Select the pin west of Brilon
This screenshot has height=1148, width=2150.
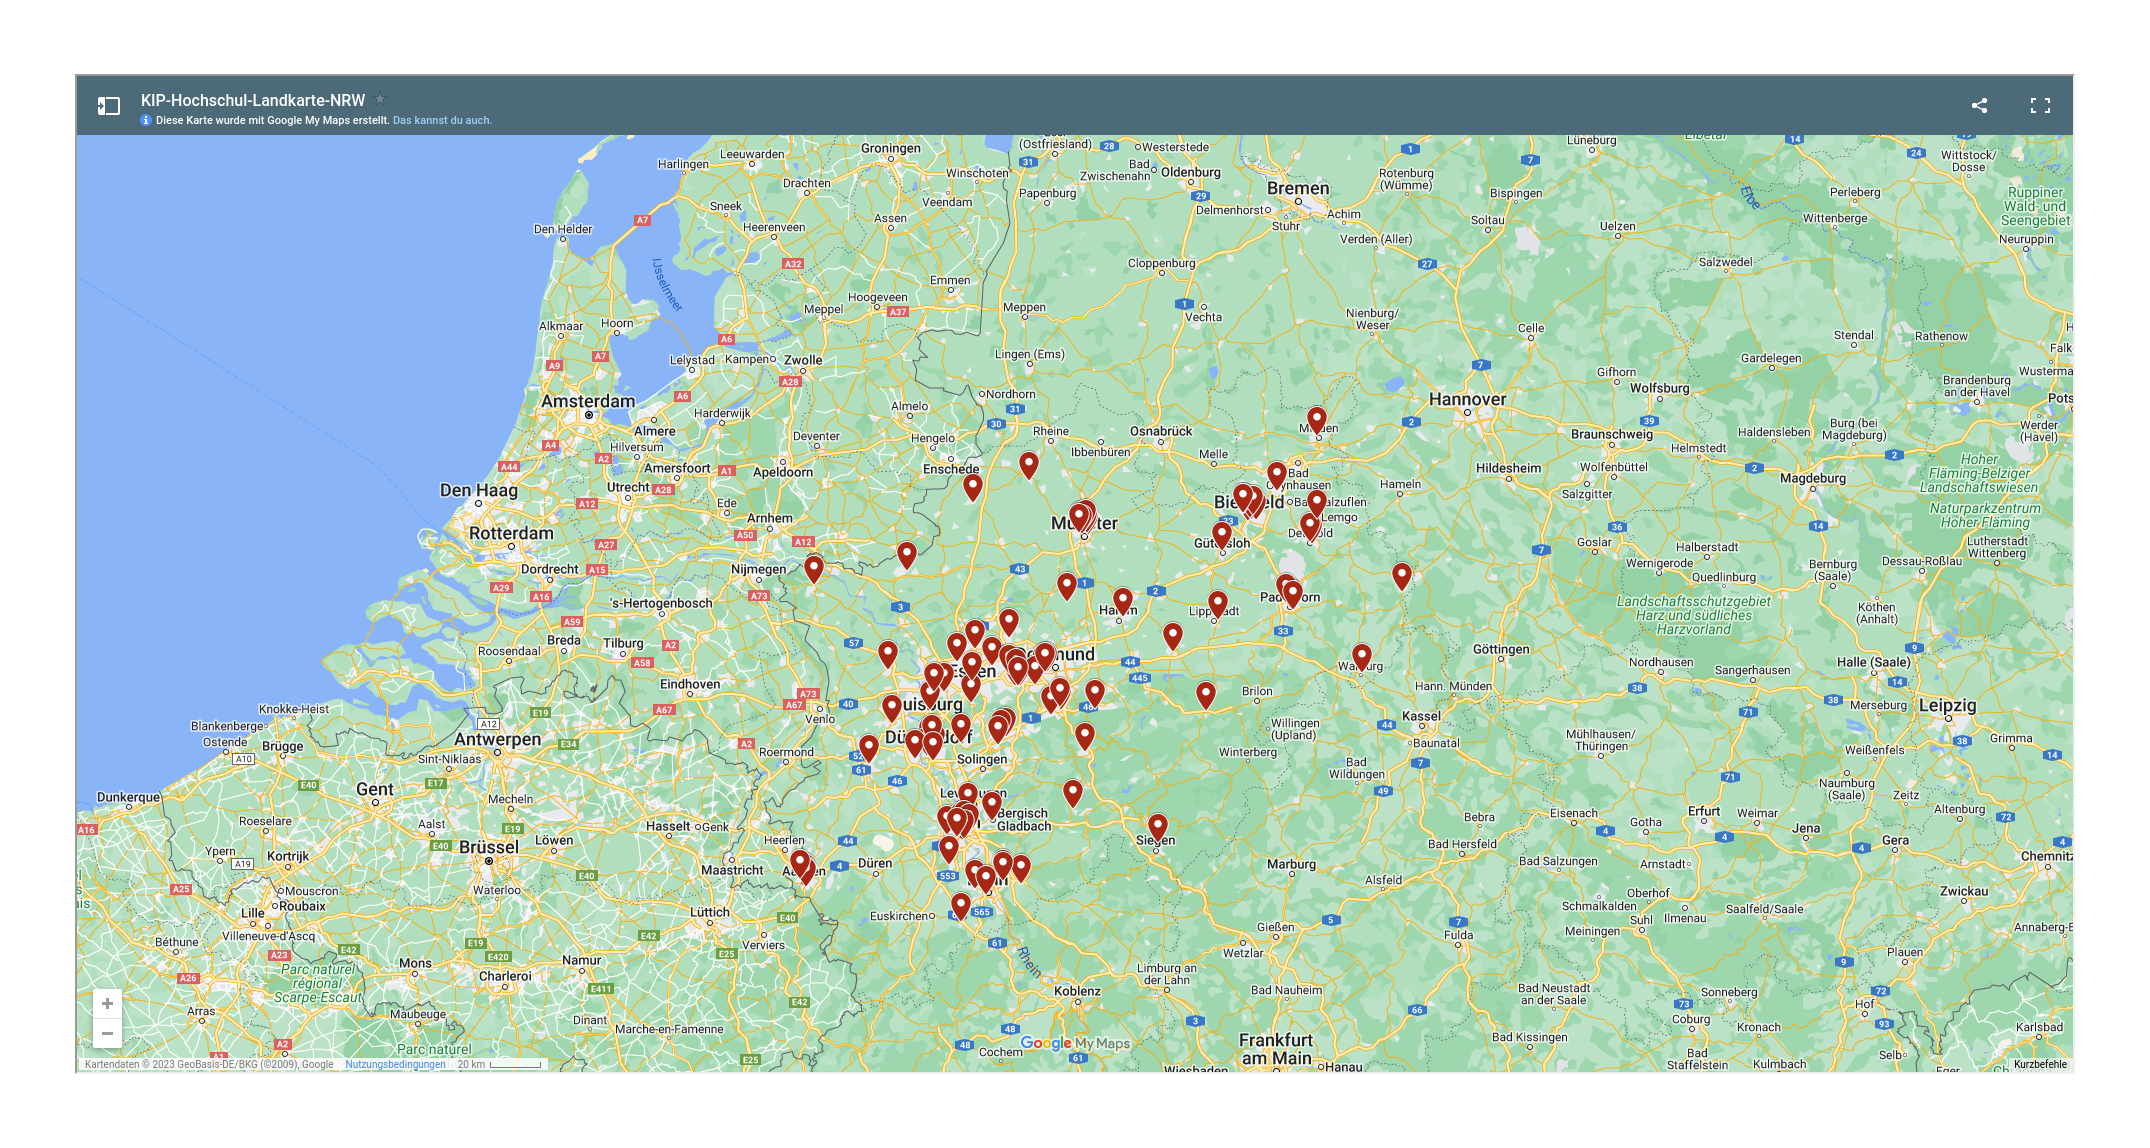coord(1206,695)
